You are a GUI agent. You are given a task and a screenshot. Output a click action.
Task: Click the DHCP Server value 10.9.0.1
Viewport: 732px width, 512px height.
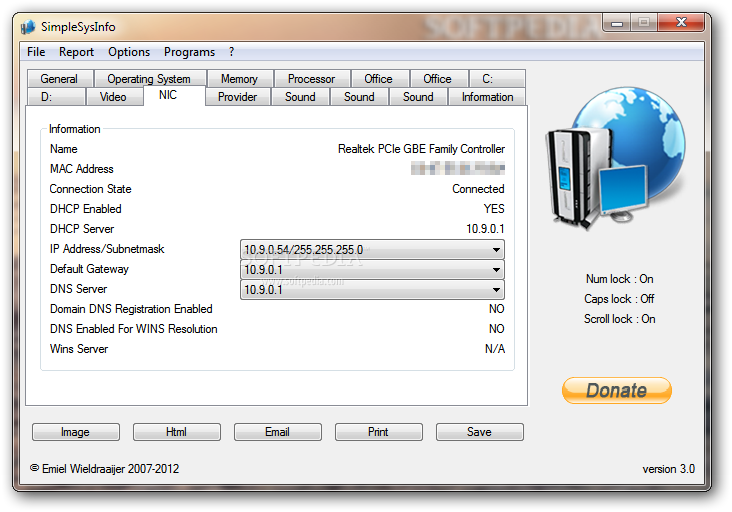coord(485,229)
